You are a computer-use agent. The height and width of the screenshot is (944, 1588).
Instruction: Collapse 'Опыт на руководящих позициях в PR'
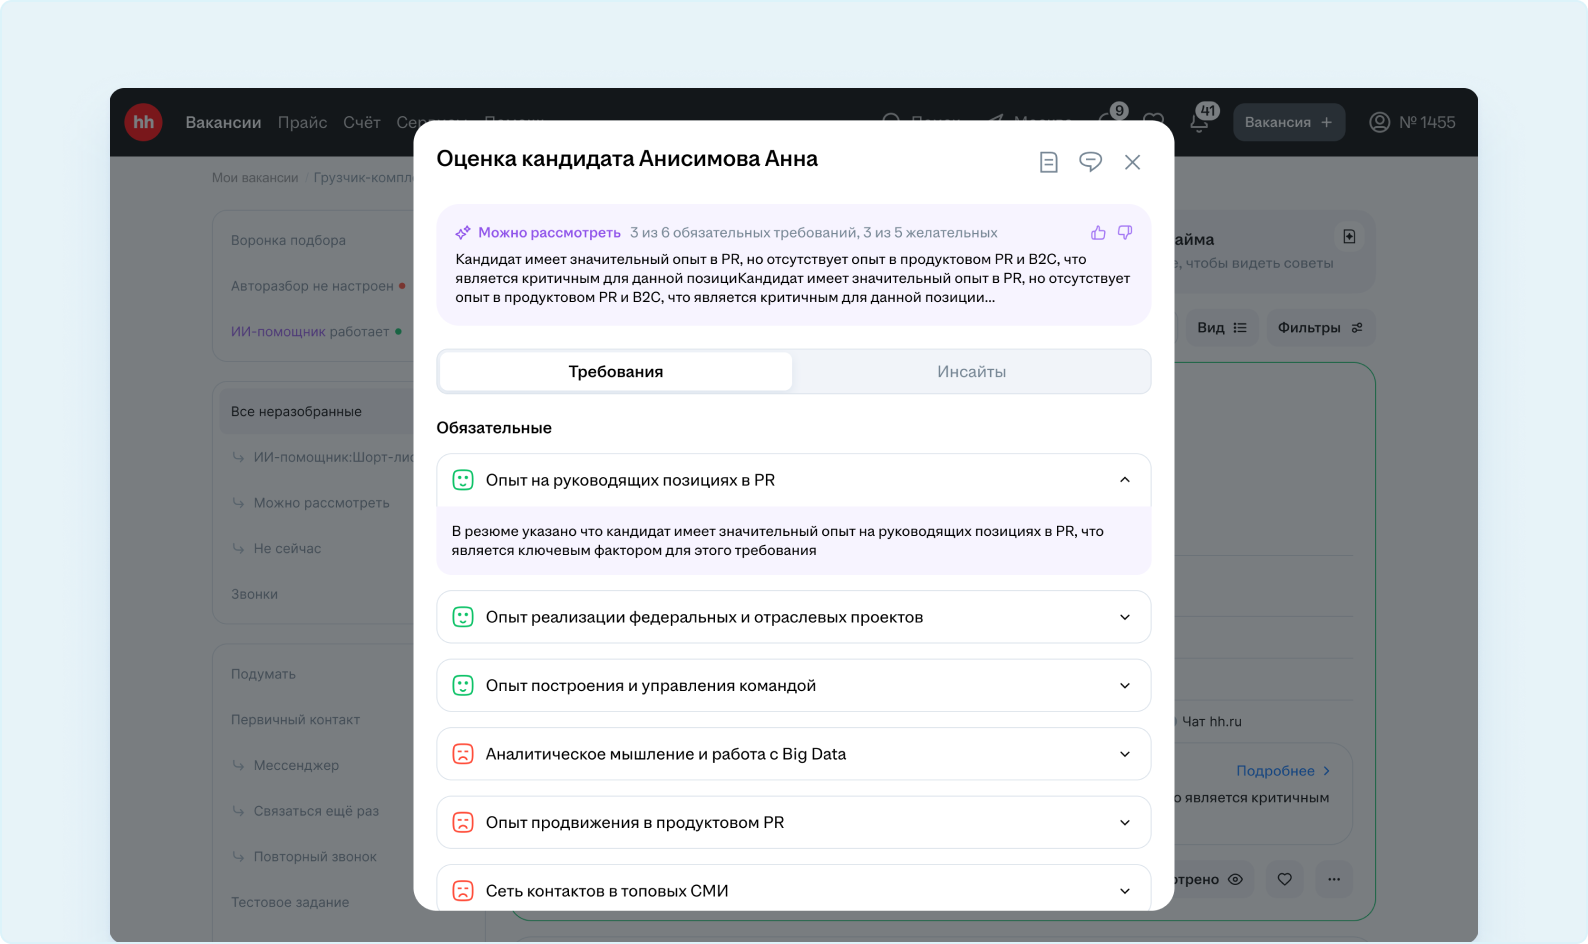(x=1124, y=480)
